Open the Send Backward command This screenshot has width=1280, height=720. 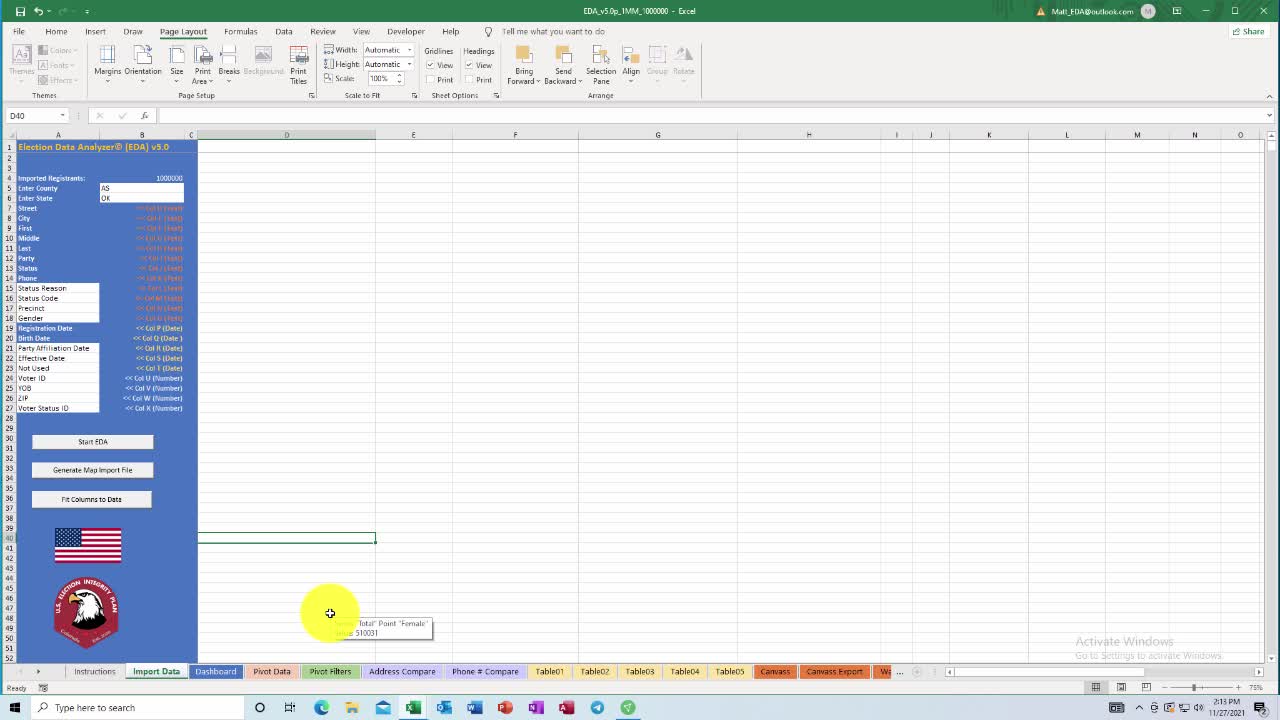coord(563,65)
